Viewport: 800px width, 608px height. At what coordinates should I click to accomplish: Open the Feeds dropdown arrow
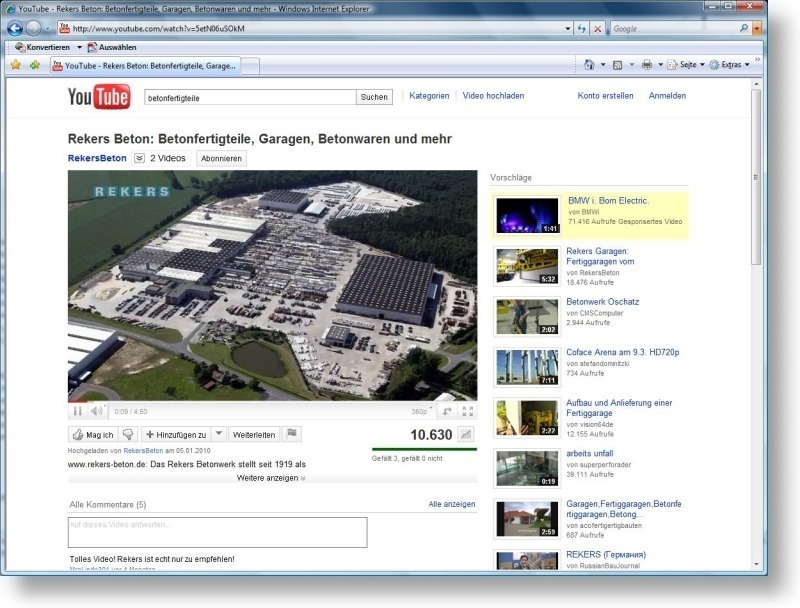click(632, 65)
